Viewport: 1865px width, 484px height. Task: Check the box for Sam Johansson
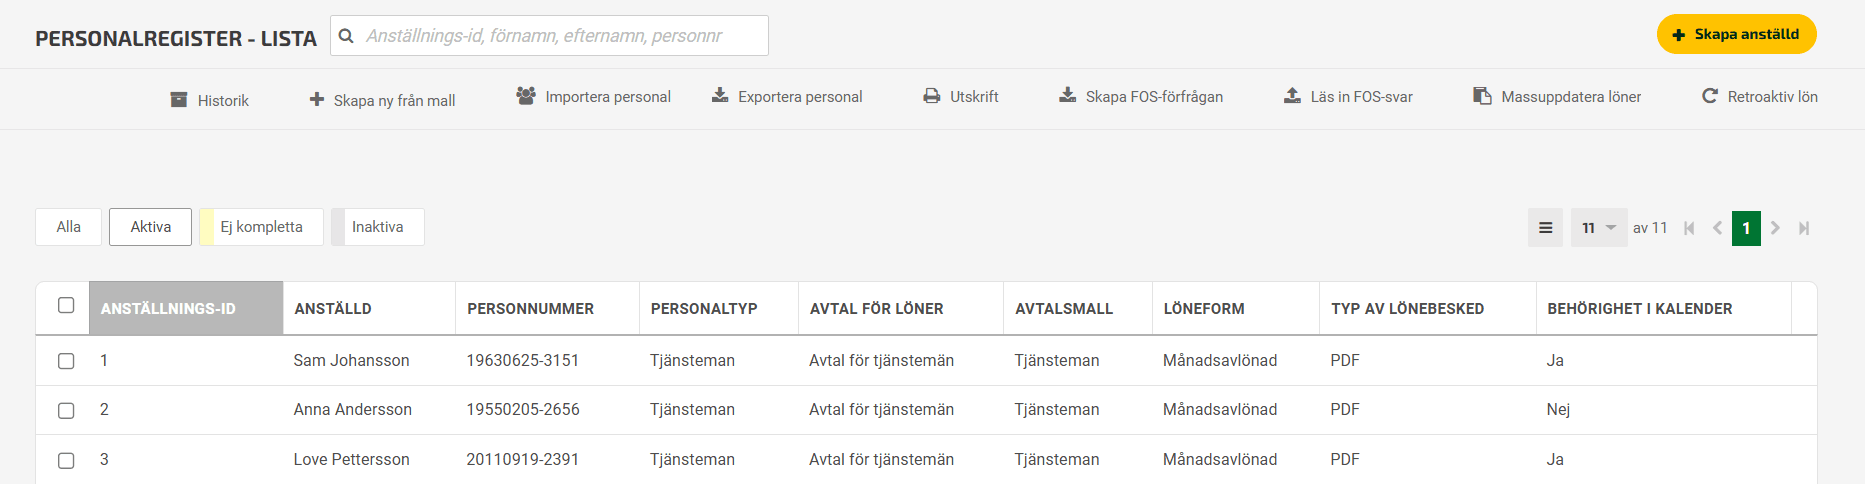click(x=66, y=361)
